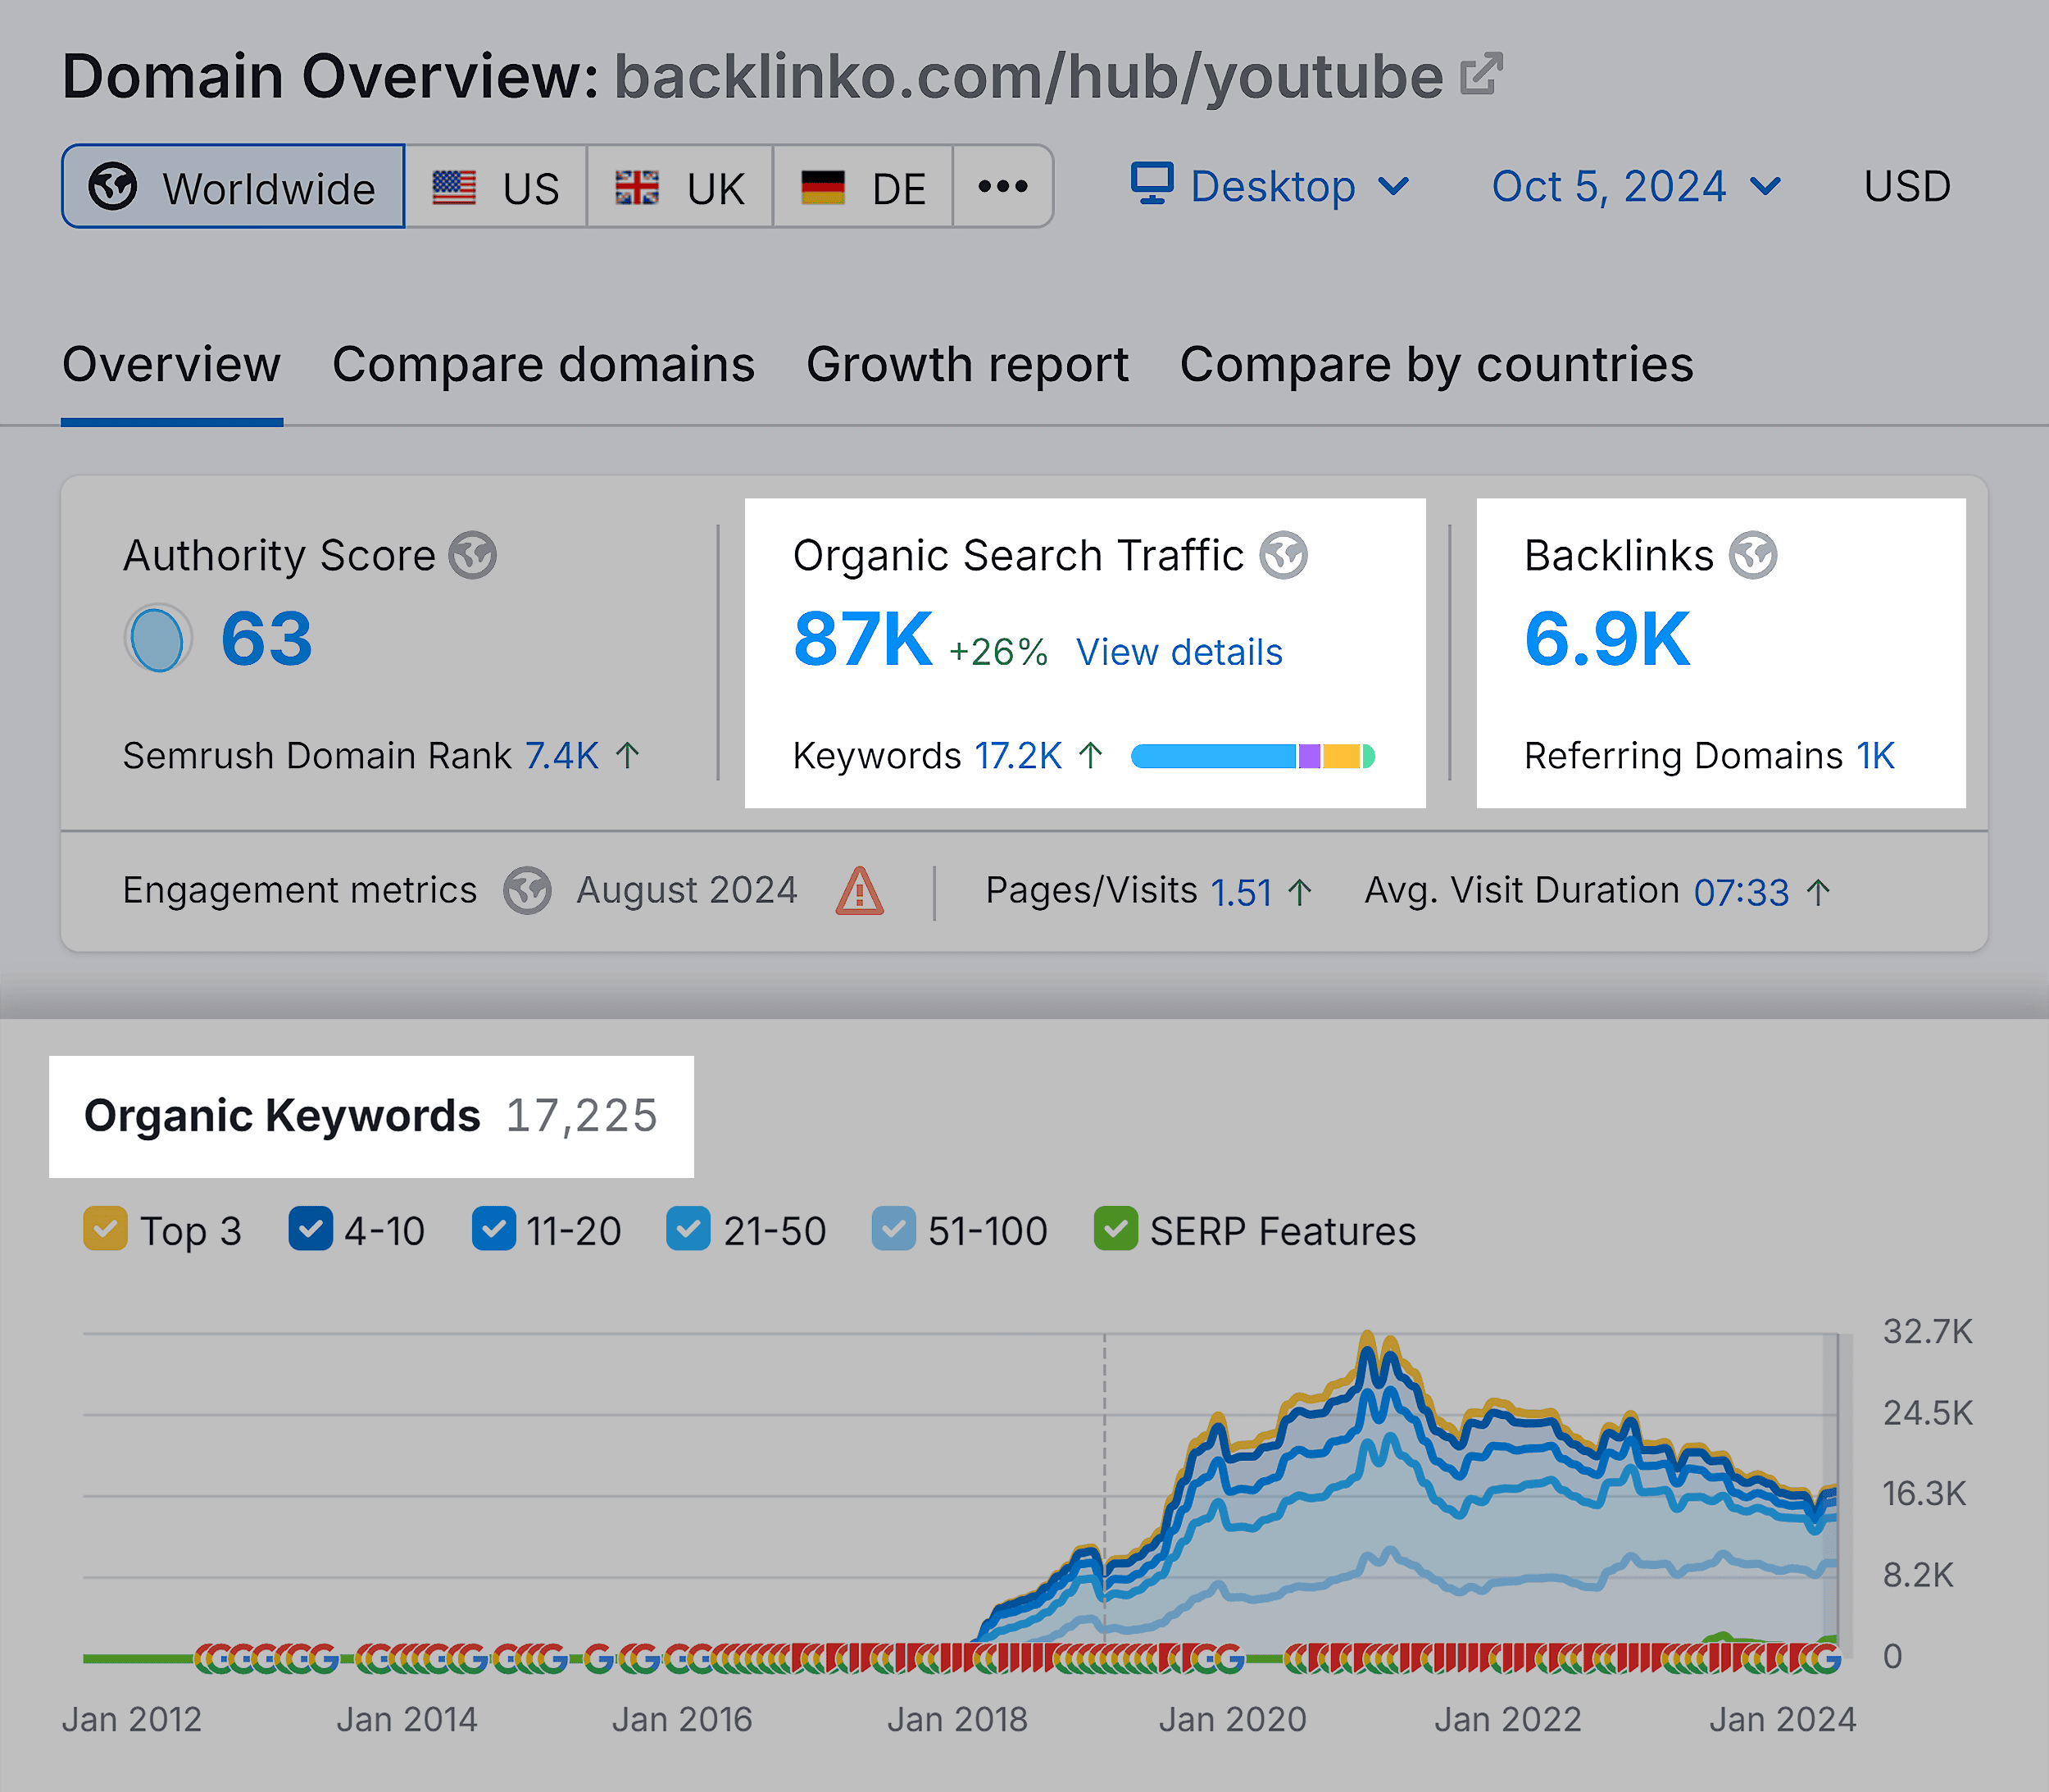Click globe icon beside Engagement metrics
This screenshot has height=1792, width=2049.
pos(527,890)
